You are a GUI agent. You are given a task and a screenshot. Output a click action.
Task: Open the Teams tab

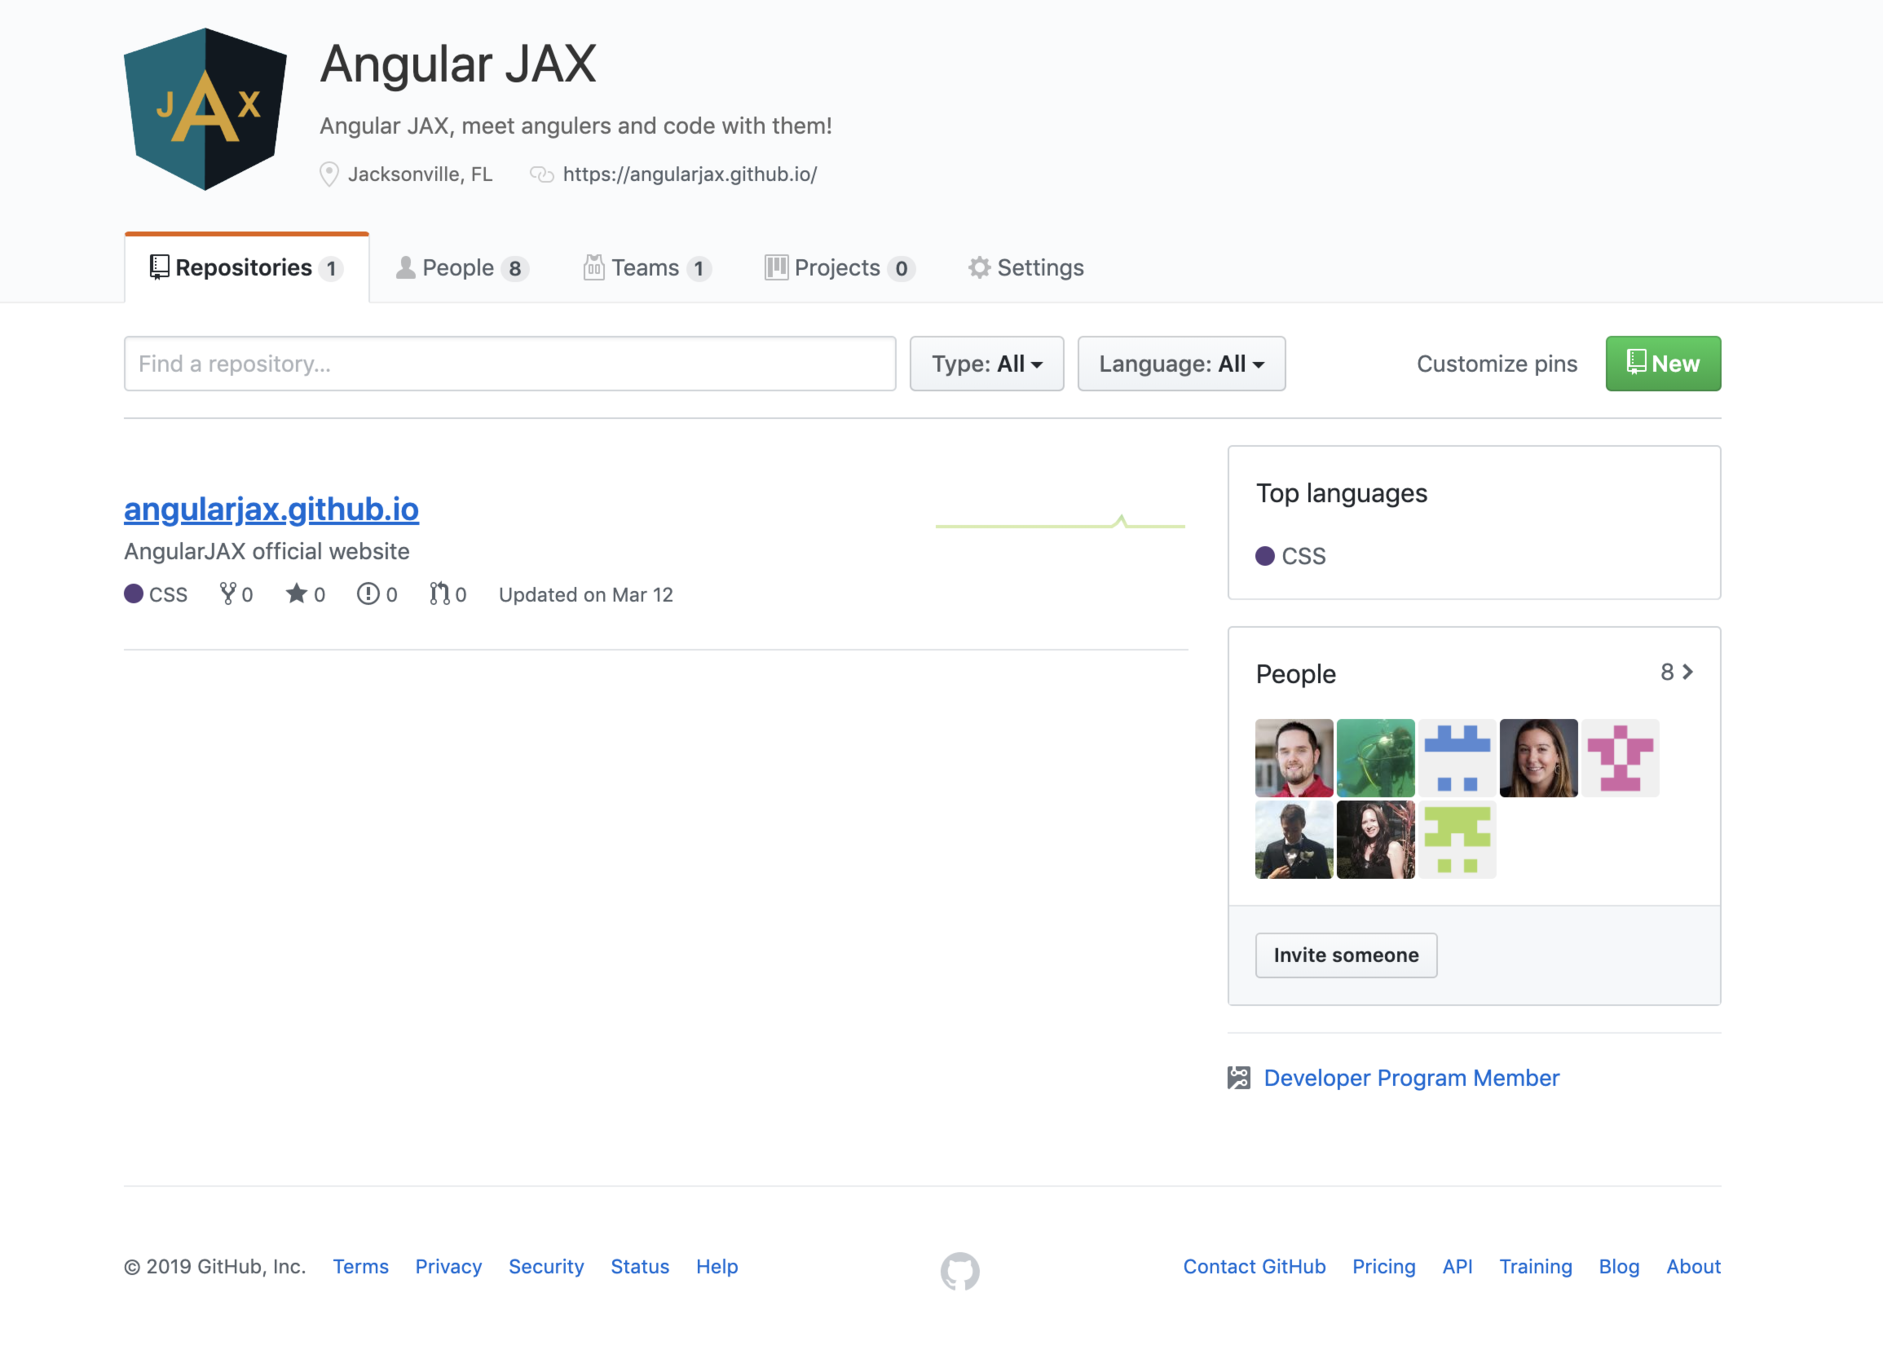(x=647, y=268)
